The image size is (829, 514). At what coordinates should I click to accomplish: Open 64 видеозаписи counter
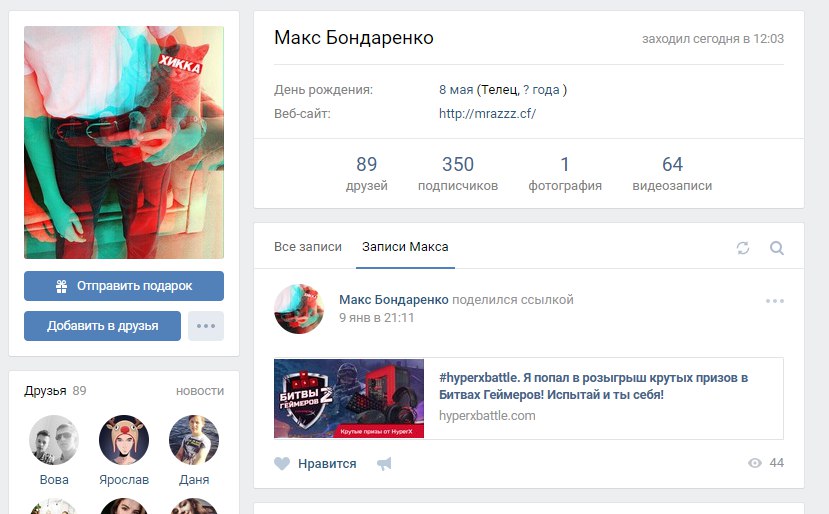pos(672,173)
